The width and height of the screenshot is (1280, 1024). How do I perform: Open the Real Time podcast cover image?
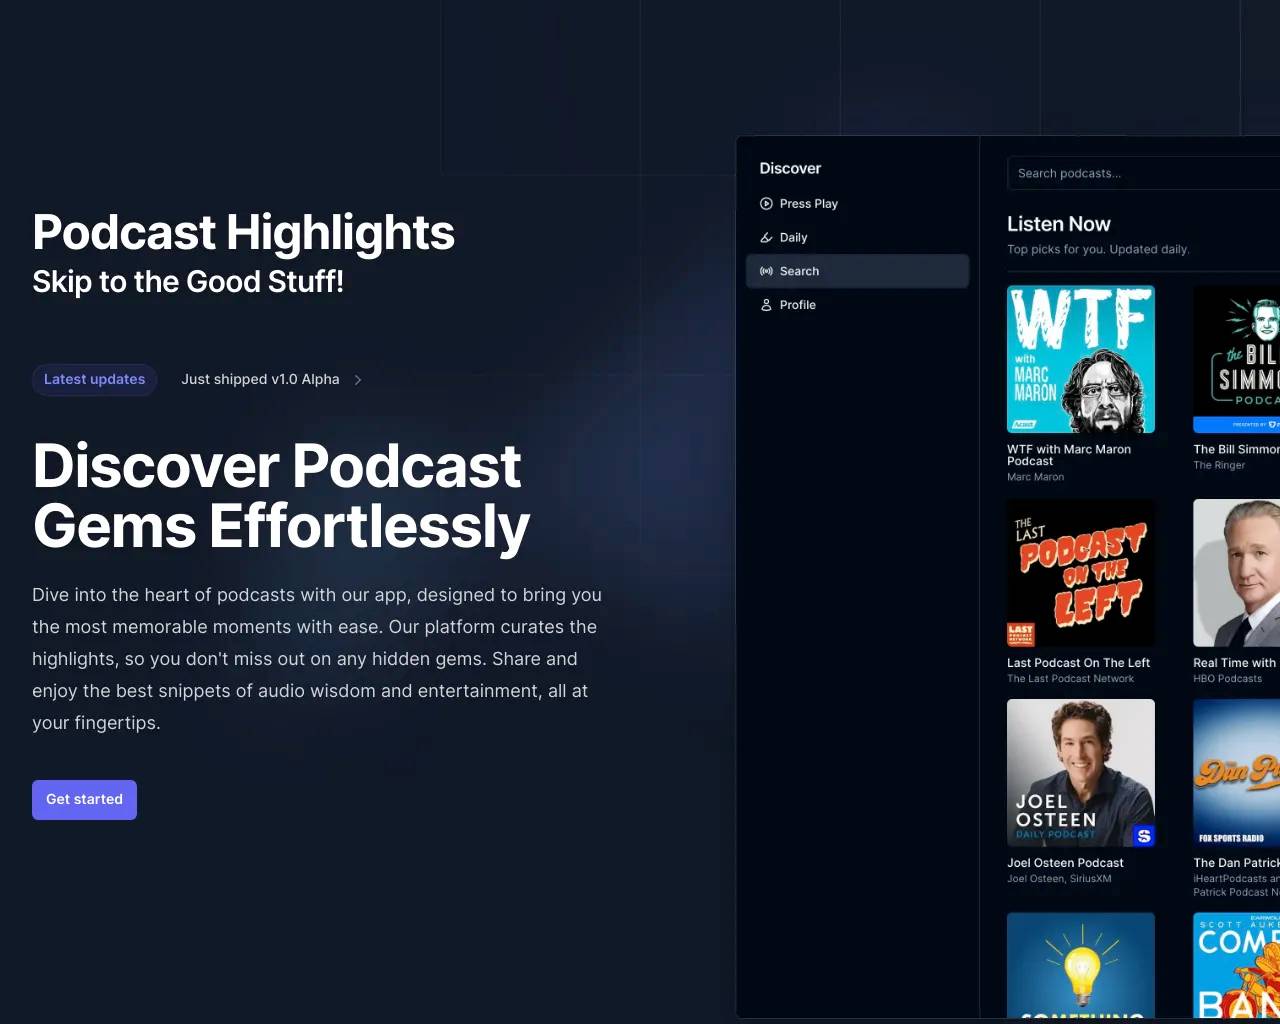click(1236, 573)
